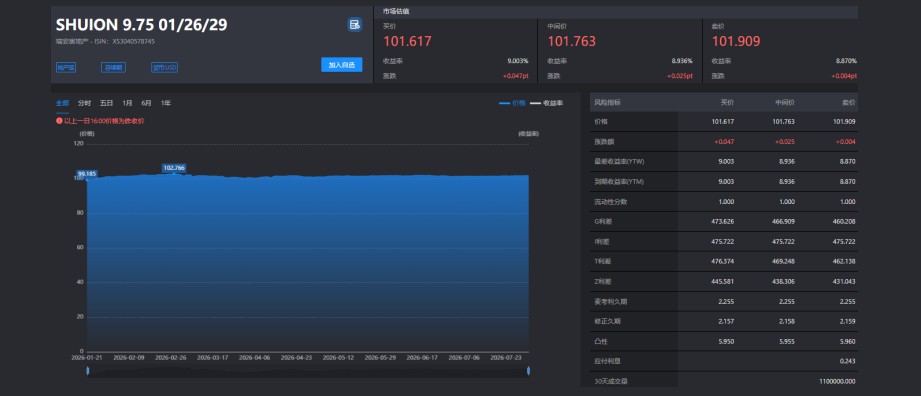
Task: Click G利差 bid value 473.626
Action: pos(722,222)
